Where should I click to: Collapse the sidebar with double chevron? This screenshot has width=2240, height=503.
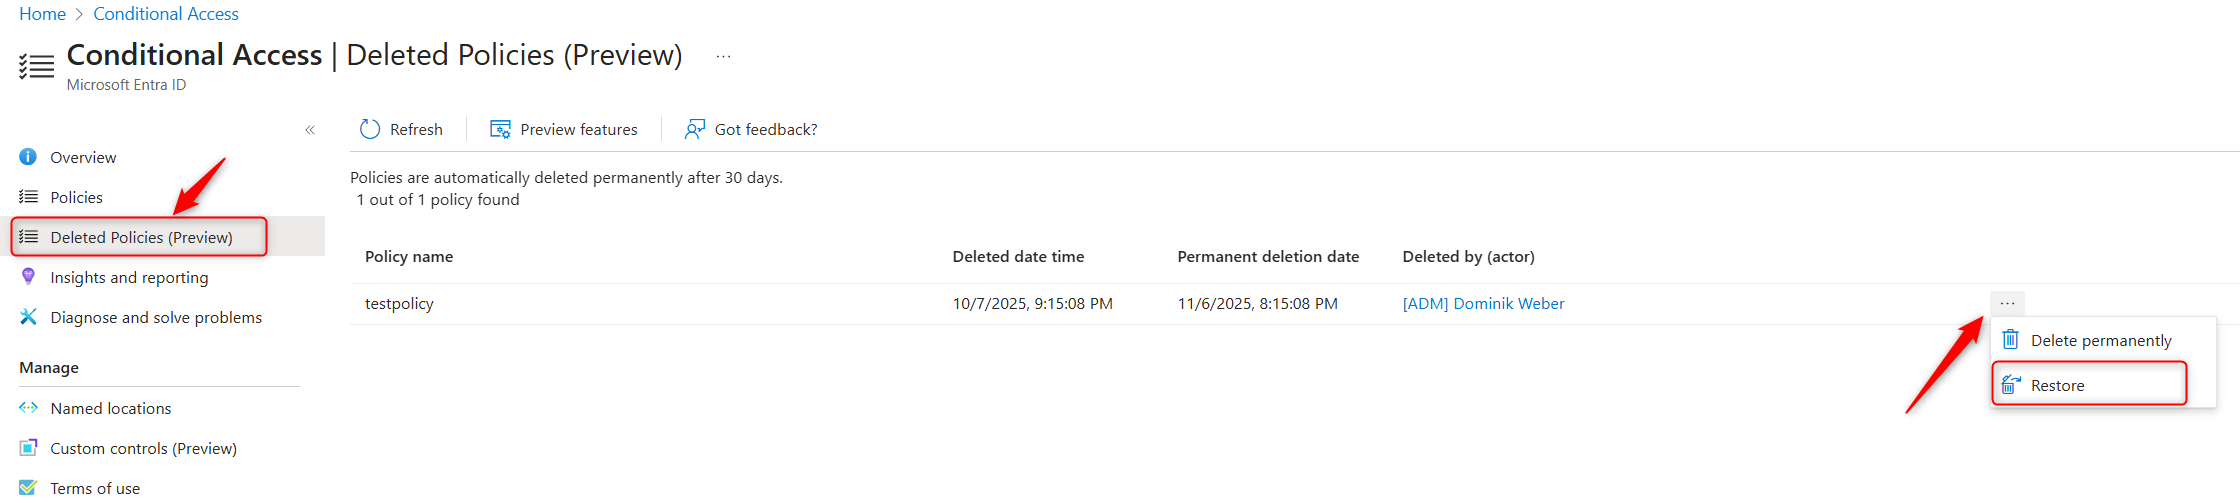pyautogui.click(x=310, y=130)
